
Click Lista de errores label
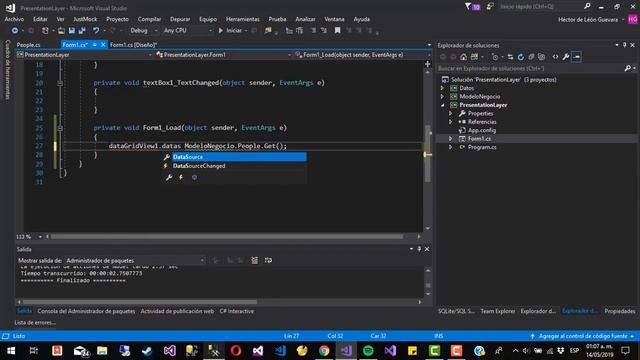click(x=35, y=323)
